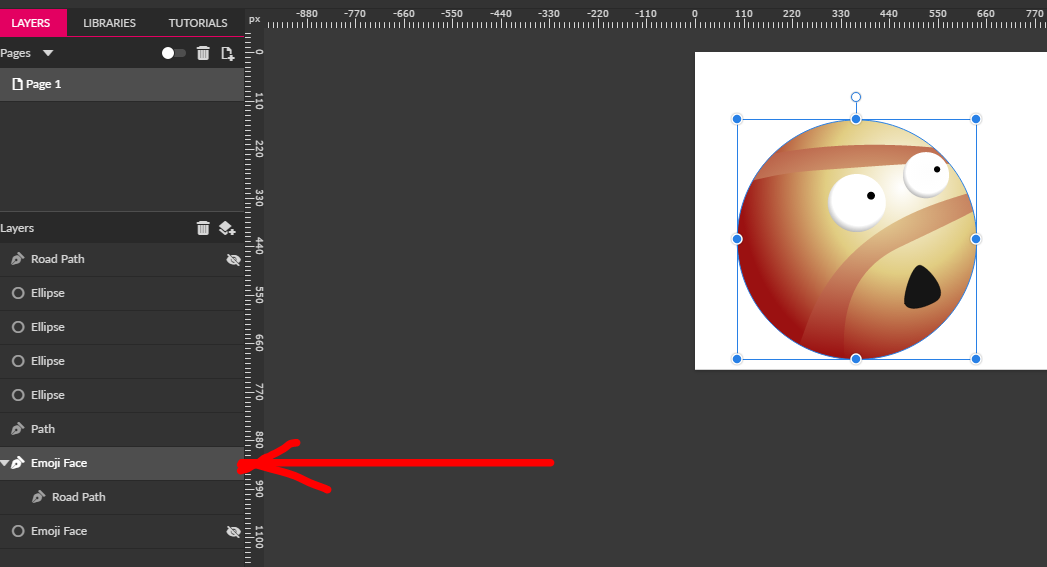Select the bottom Emoji Face ellipse layer
Screen dimensions: 1047x567
tap(122, 532)
